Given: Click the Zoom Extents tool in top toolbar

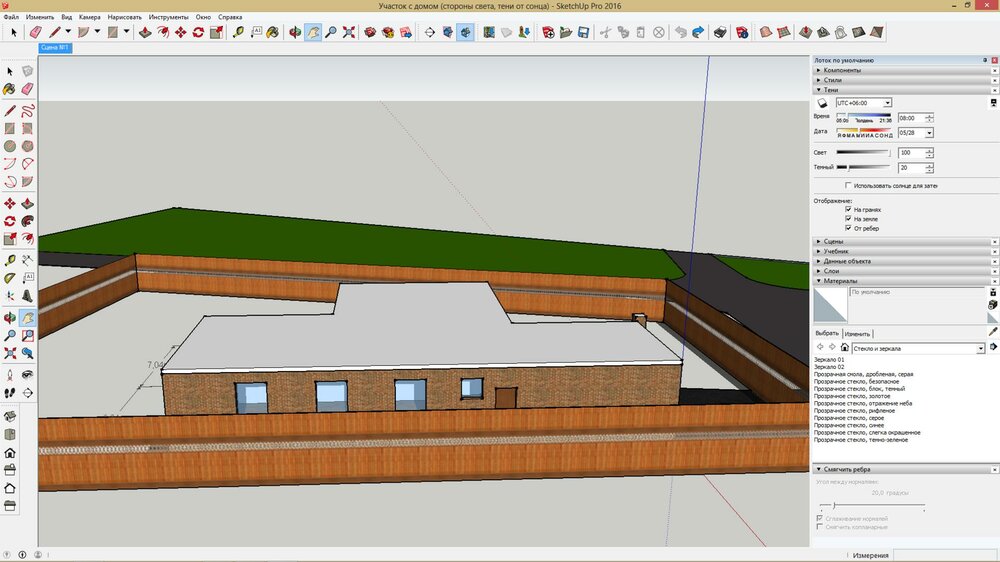Looking at the screenshot, I should pyautogui.click(x=349, y=32).
